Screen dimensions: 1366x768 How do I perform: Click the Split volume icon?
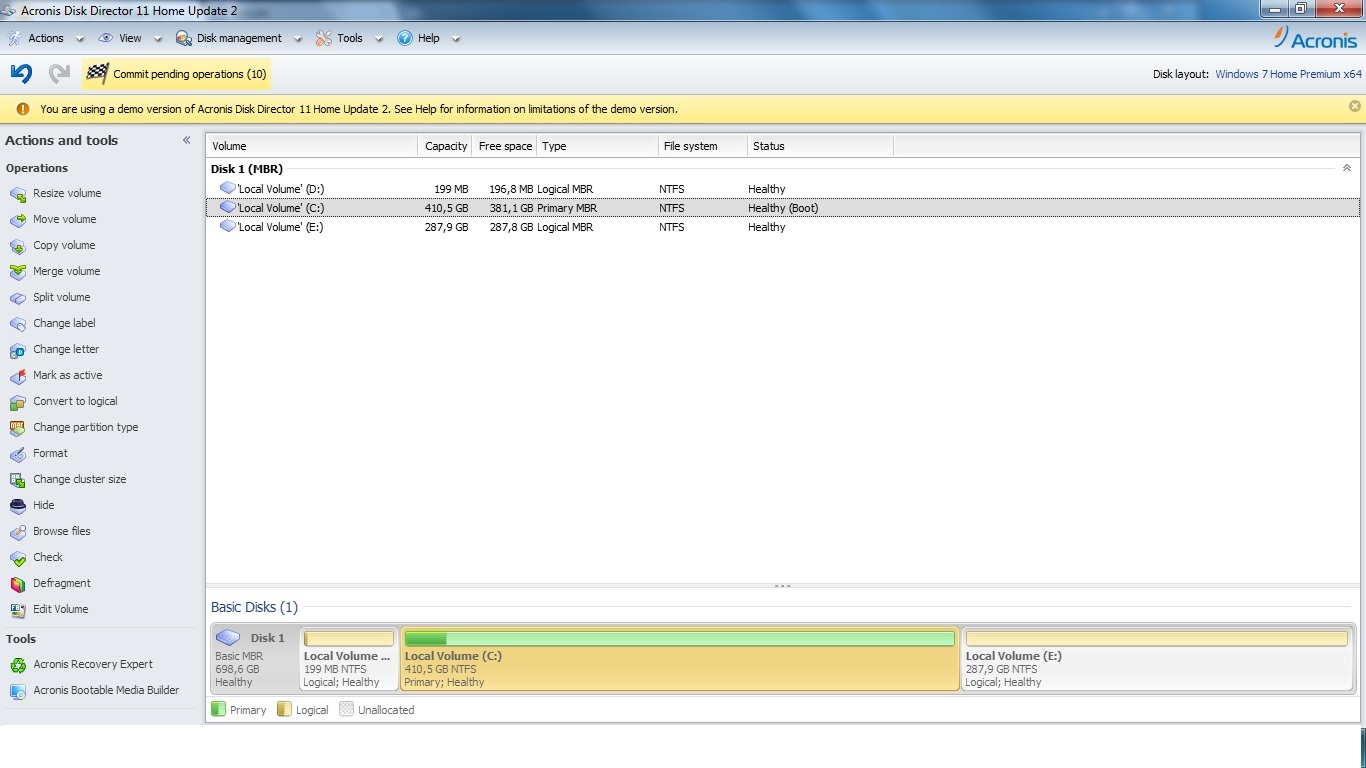[x=17, y=298]
